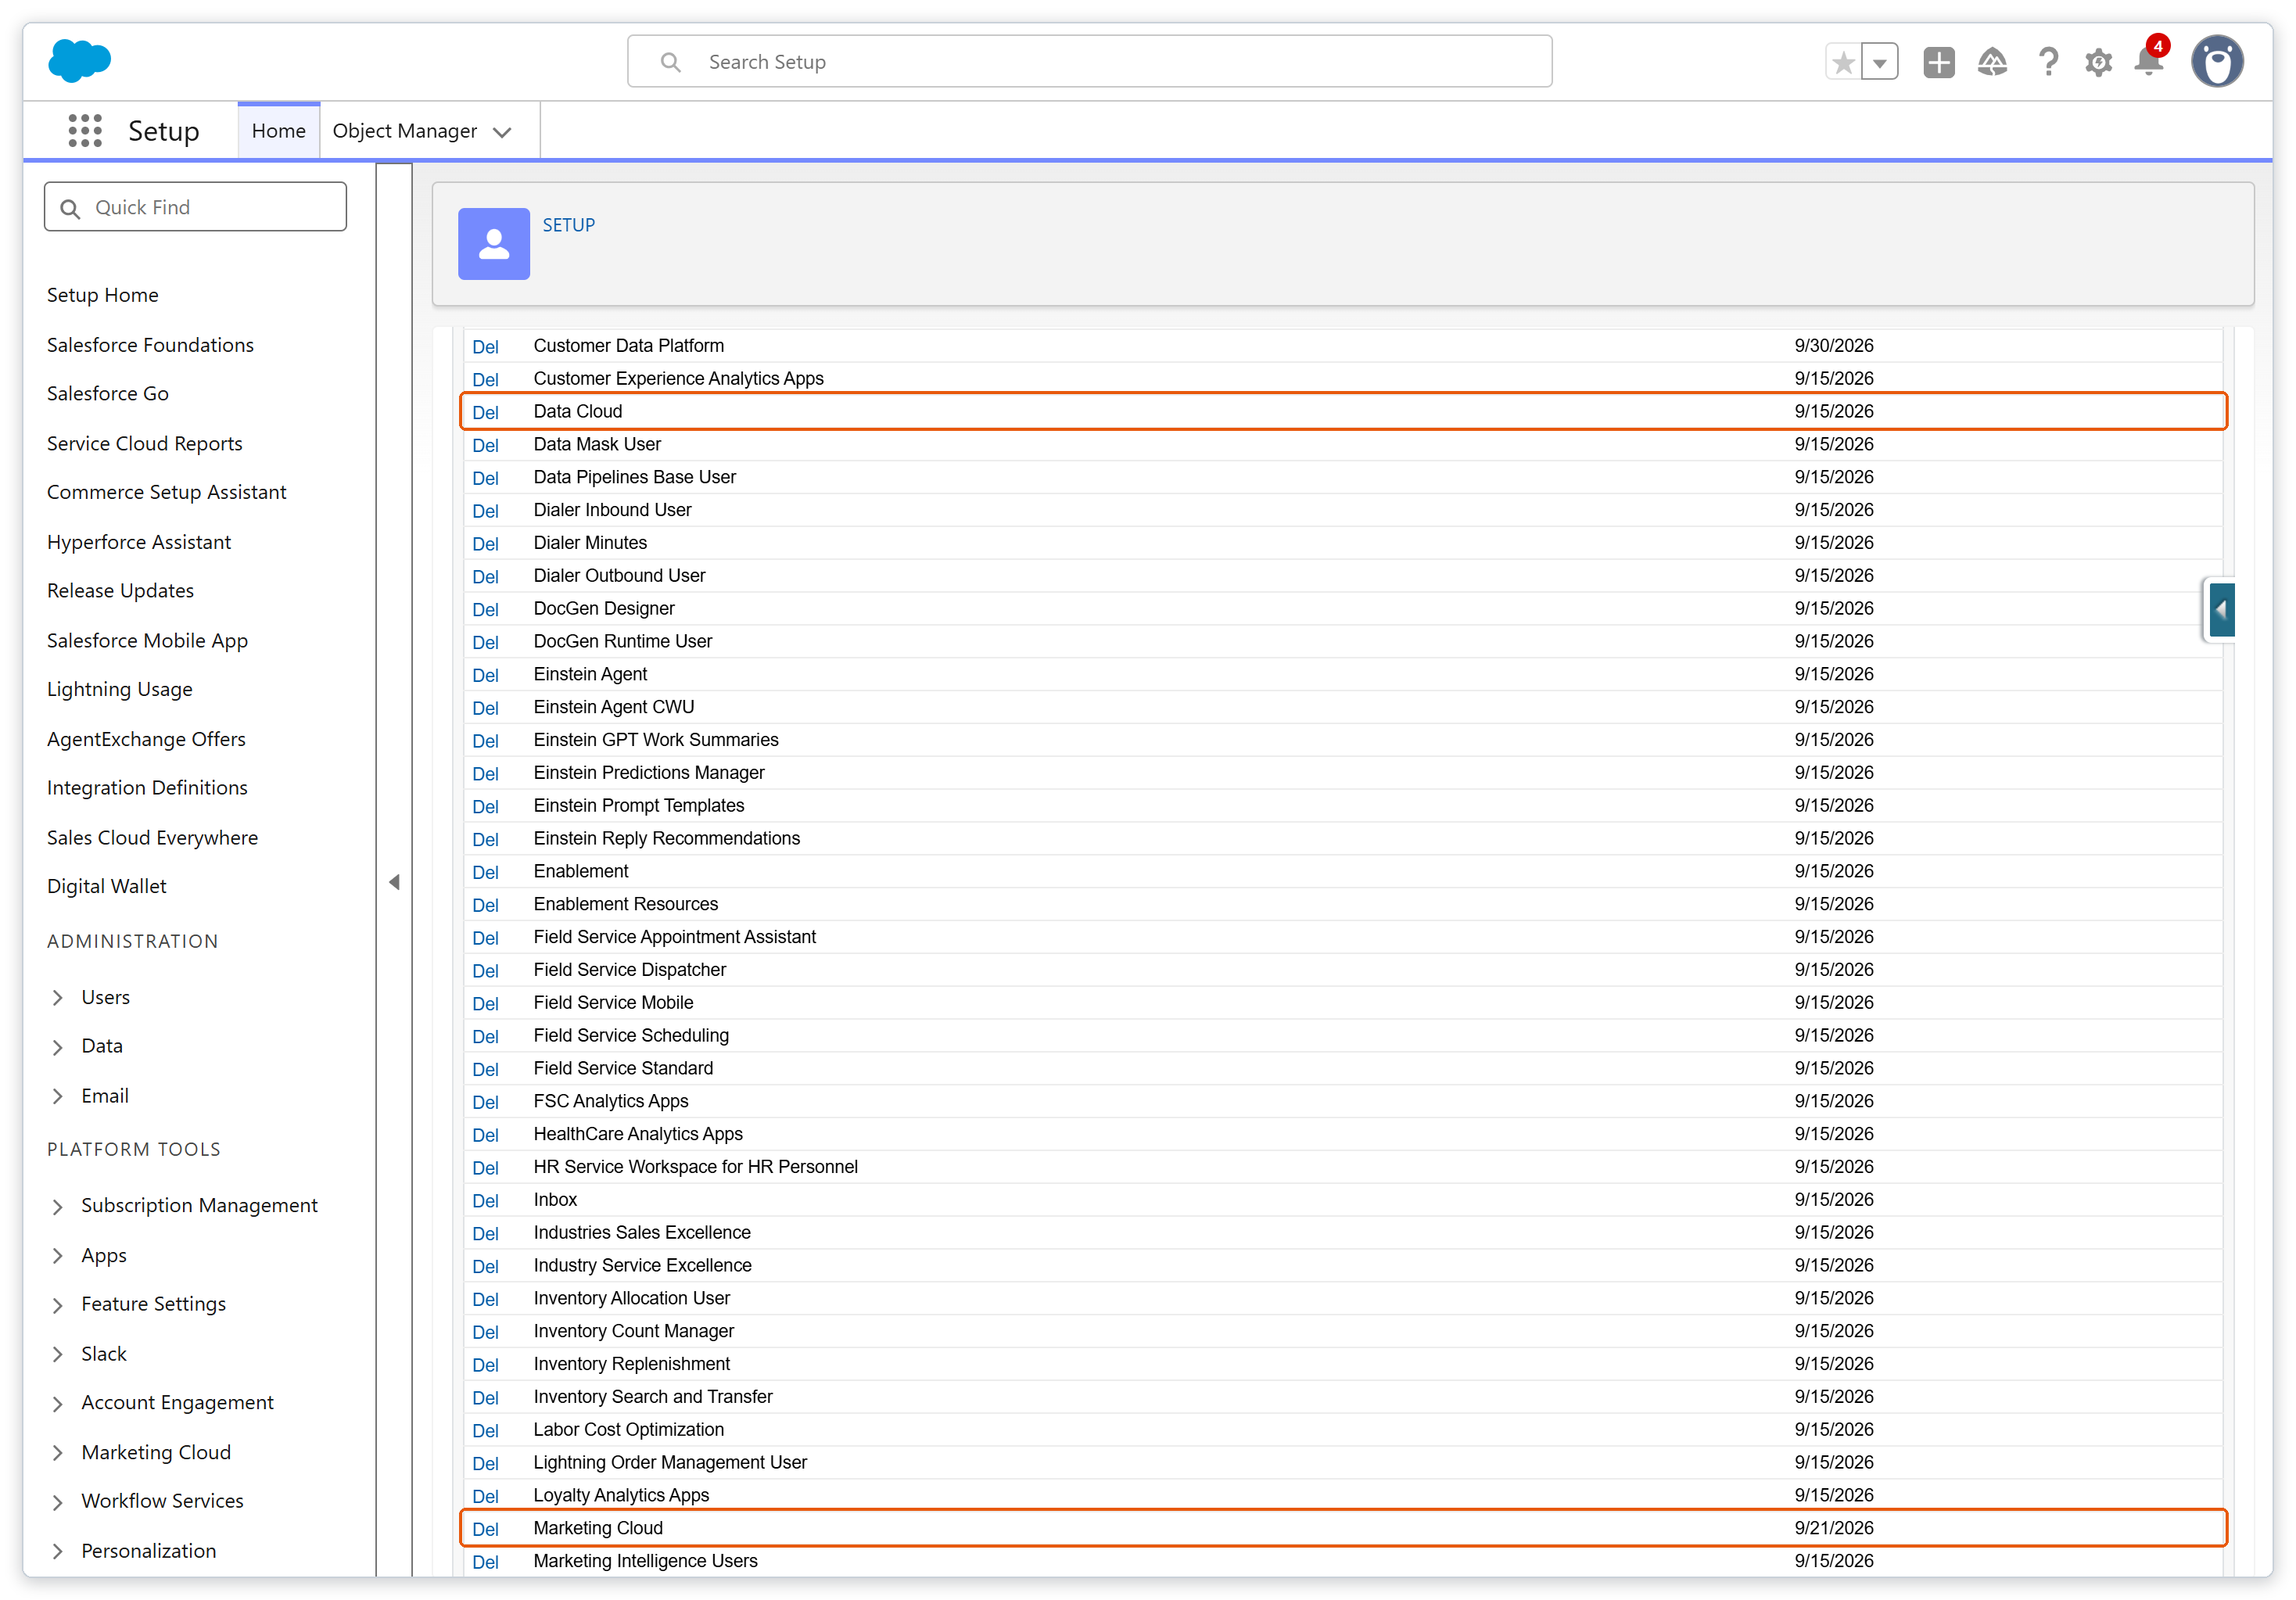Delete the Marketing Cloud row in the table
Image resolution: width=2296 pixels, height=1600 pixels.
[485, 1529]
